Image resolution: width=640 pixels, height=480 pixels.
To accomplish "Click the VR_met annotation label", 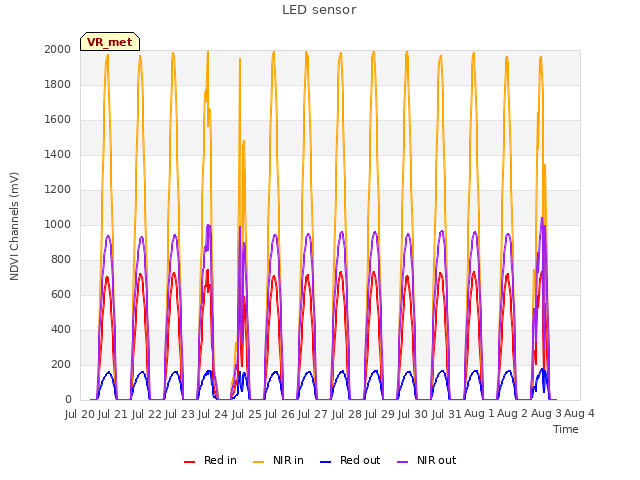I will tap(110, 42).
